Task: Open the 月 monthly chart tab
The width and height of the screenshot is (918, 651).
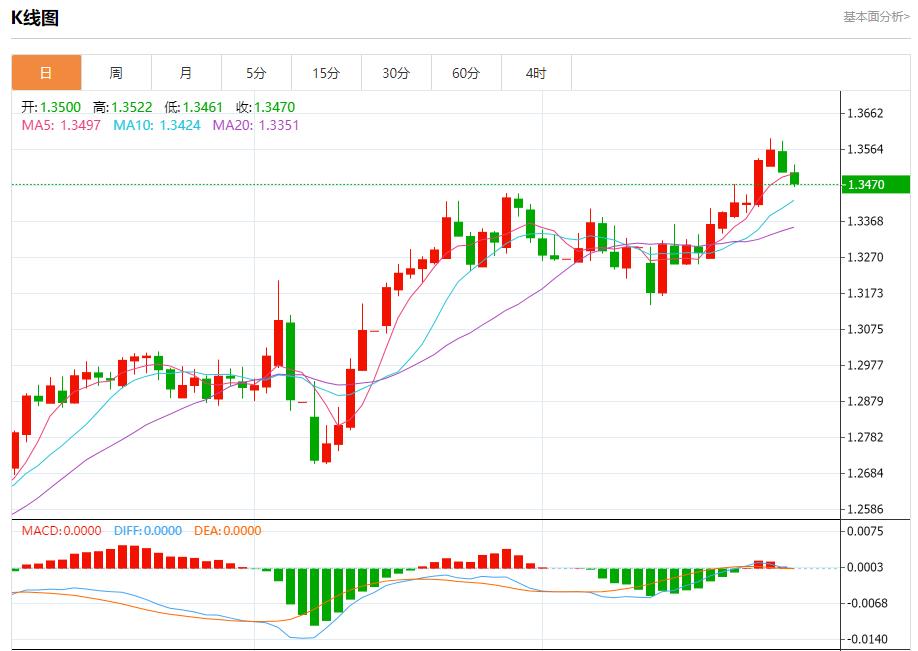Action: 186,73
